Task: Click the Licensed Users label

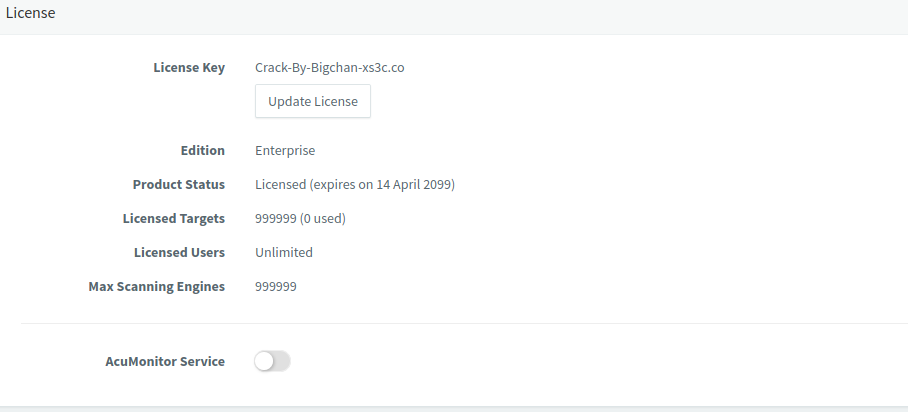Action: click(179, 252)
